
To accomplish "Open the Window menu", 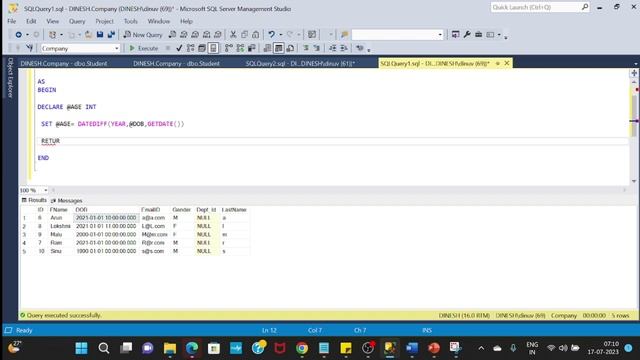I will [x=158, y=21].
